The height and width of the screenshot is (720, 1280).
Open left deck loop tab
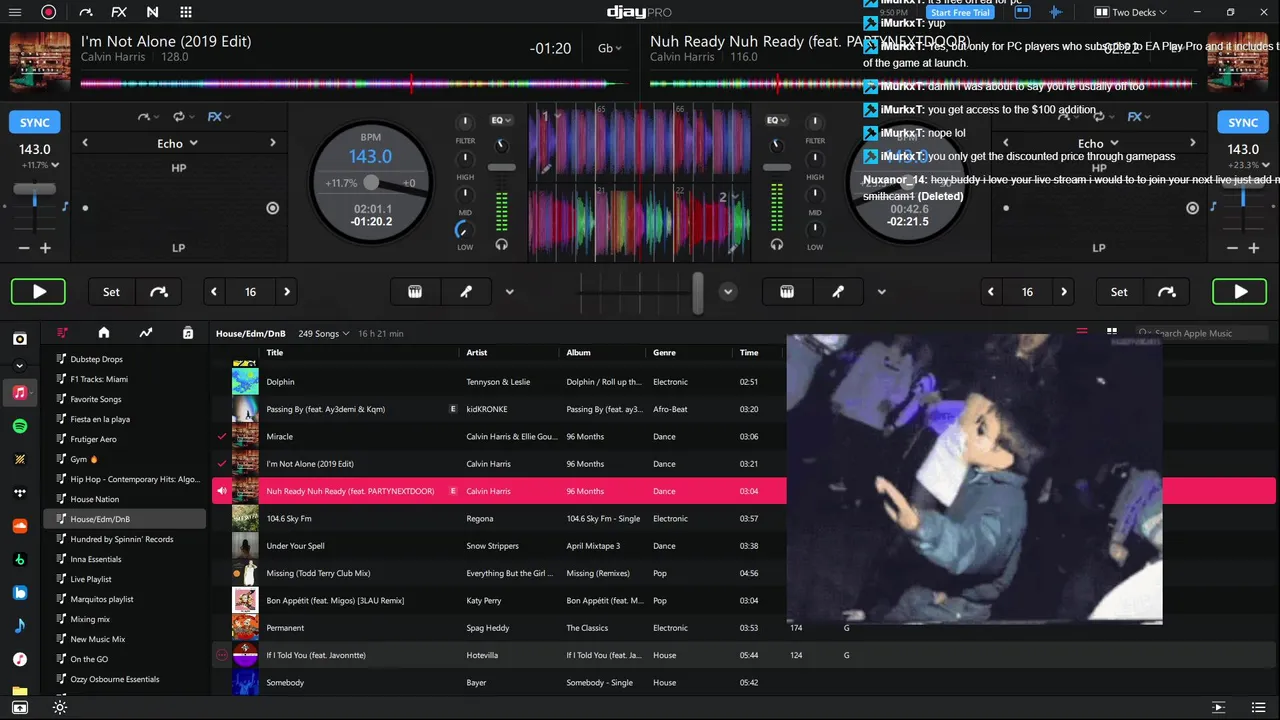point(182,117)
